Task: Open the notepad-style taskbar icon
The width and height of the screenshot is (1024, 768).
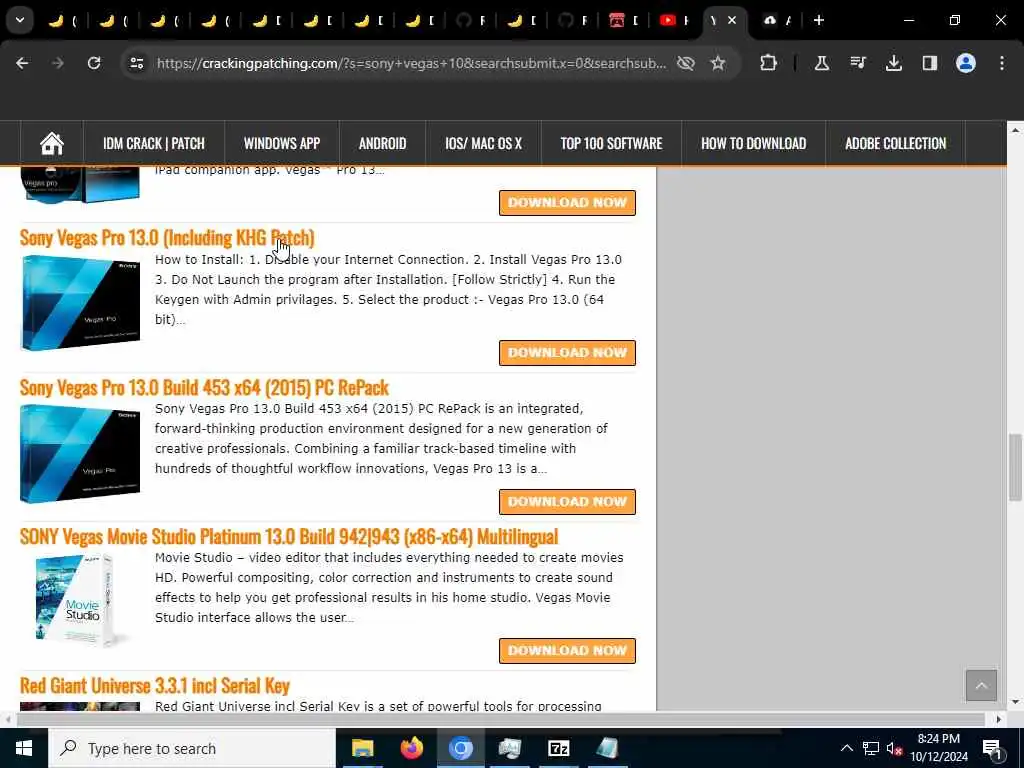Action: click(607, 748)
